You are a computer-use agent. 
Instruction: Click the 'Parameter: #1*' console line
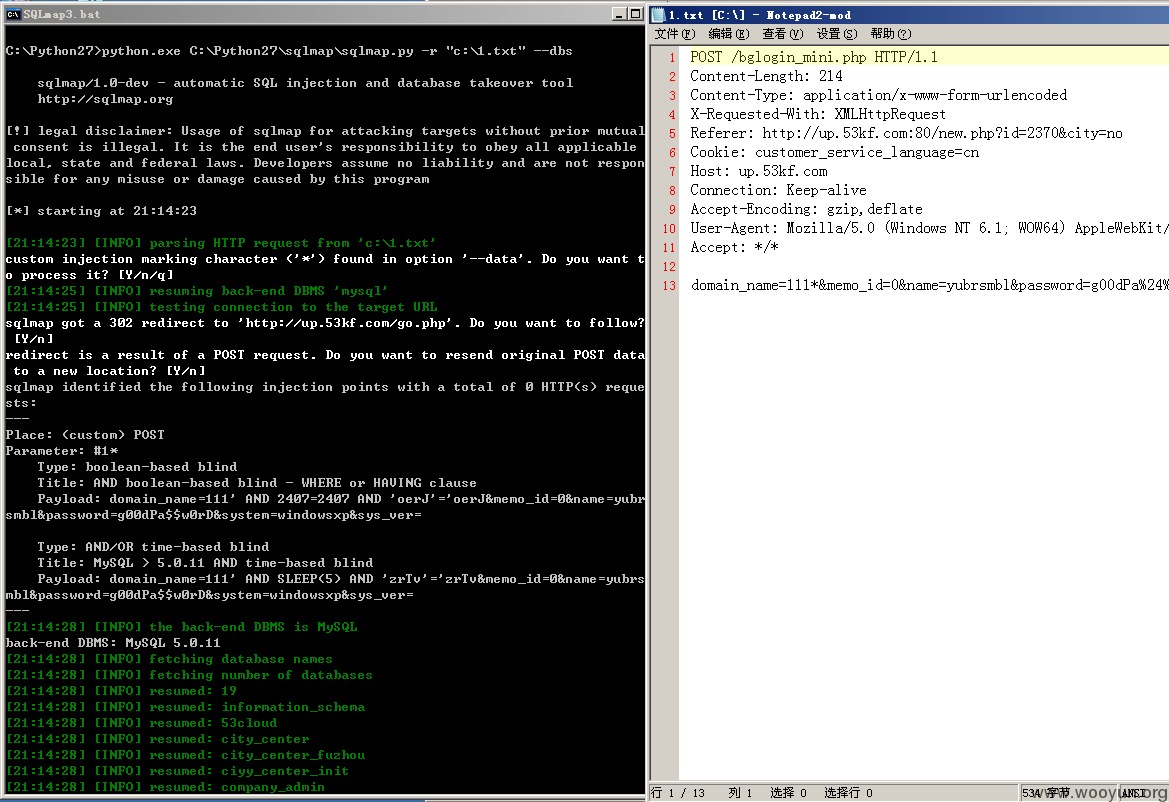point(62,451)
